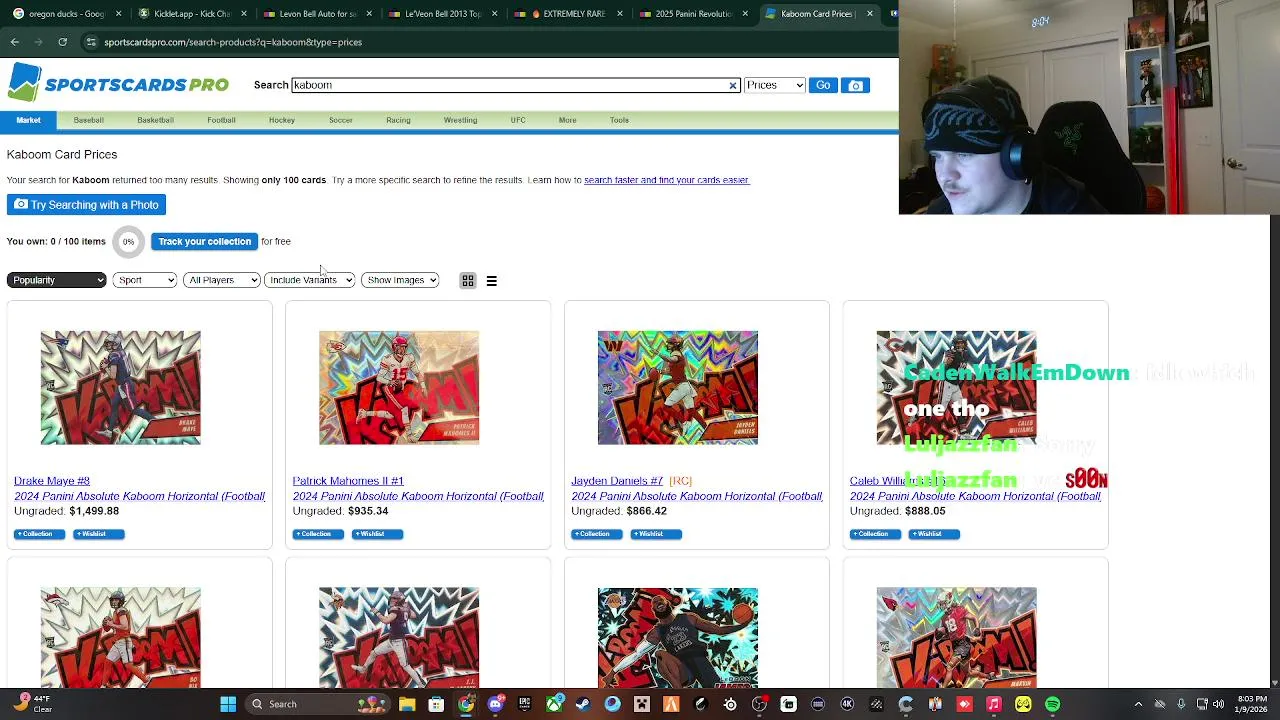
Task: Open the Popularity sort dropdown
Action: click(57, 280)
